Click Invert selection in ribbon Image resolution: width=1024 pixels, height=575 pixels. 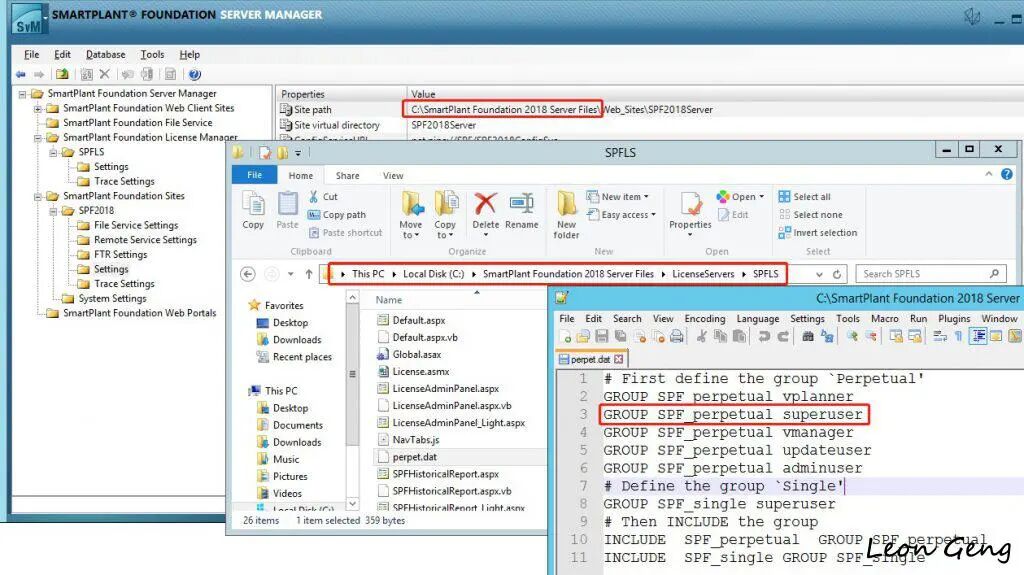coord(818,233)
